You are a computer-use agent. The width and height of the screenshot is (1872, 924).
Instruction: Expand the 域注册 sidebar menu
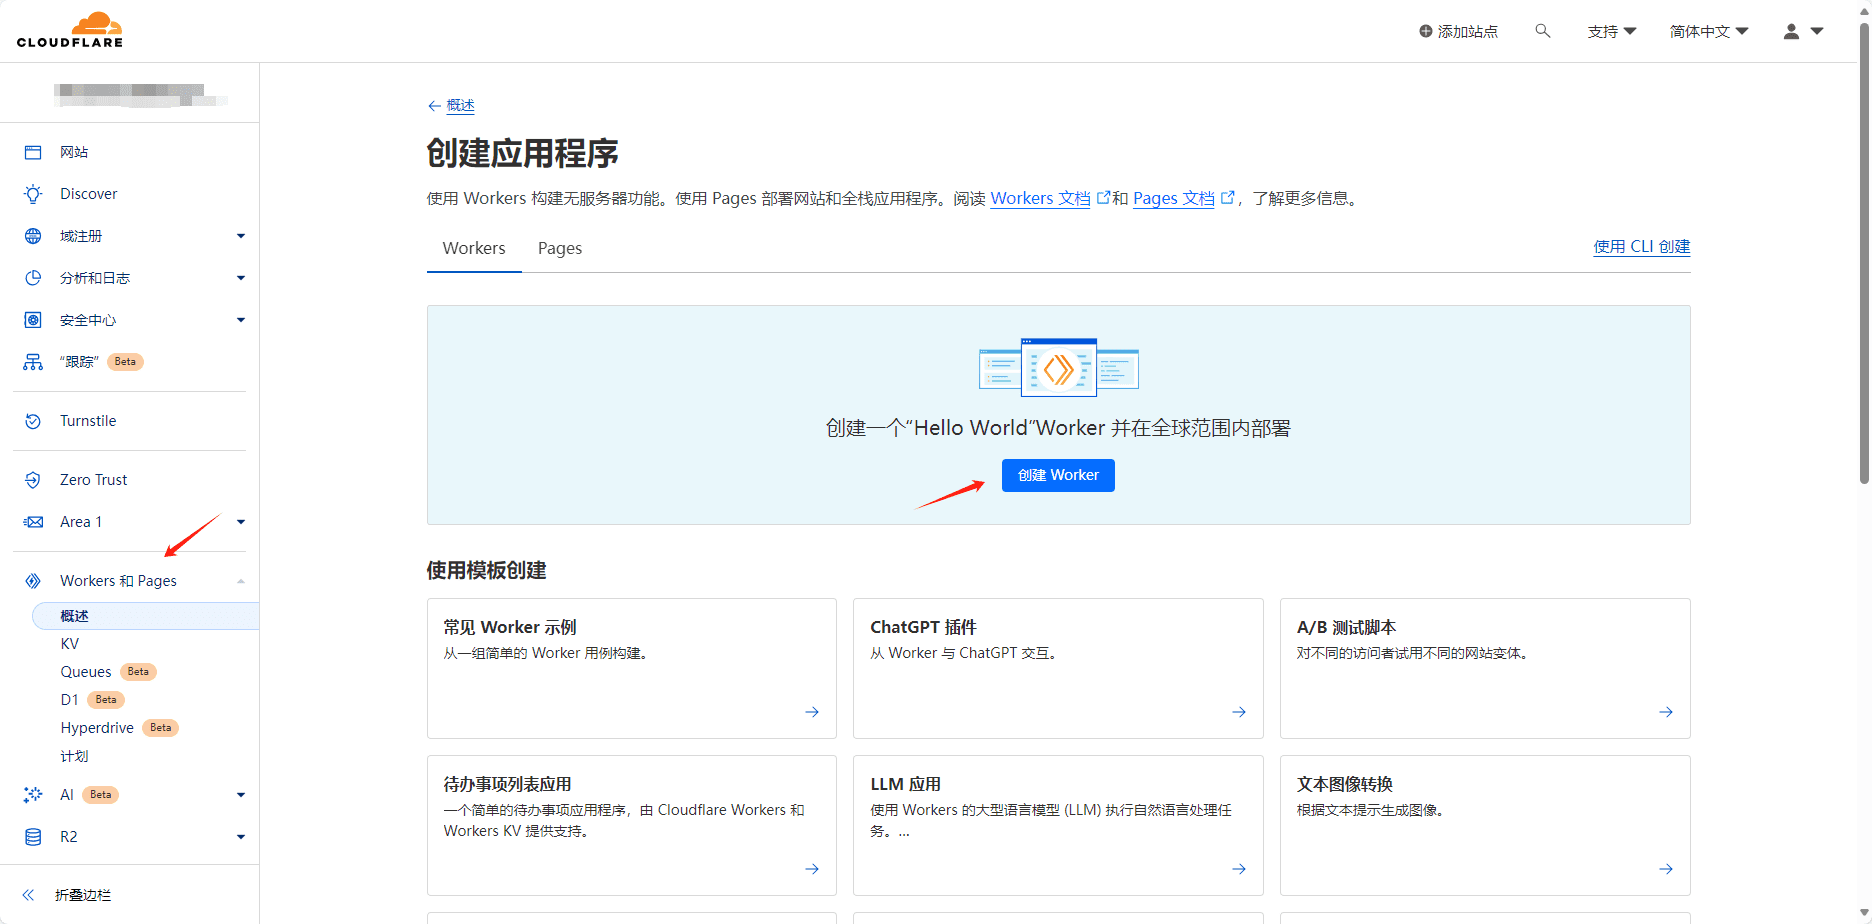[241, 236]
